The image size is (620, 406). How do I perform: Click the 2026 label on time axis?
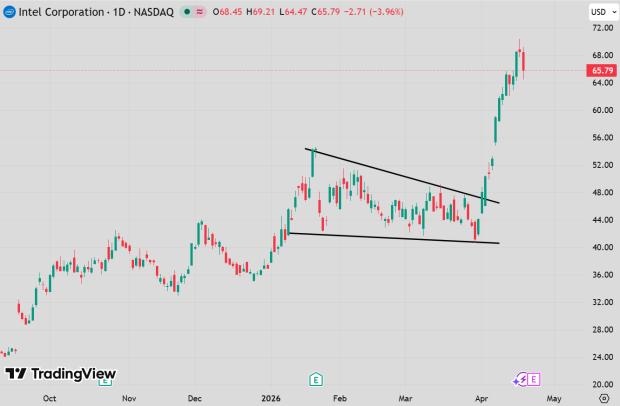point(271,398)
